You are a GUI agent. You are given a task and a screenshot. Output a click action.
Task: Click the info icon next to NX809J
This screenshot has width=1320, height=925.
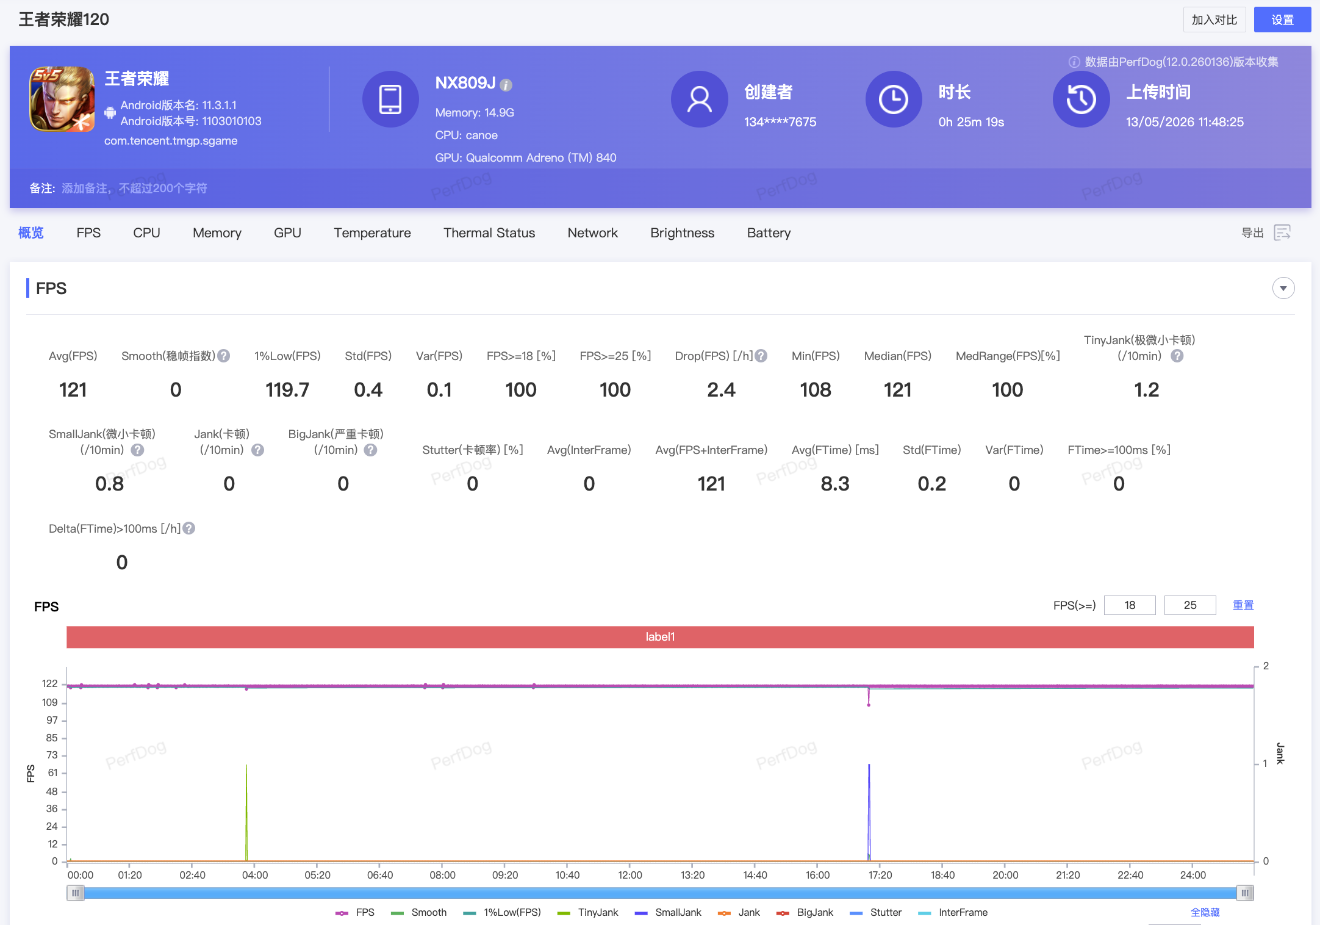pos(506,85)
